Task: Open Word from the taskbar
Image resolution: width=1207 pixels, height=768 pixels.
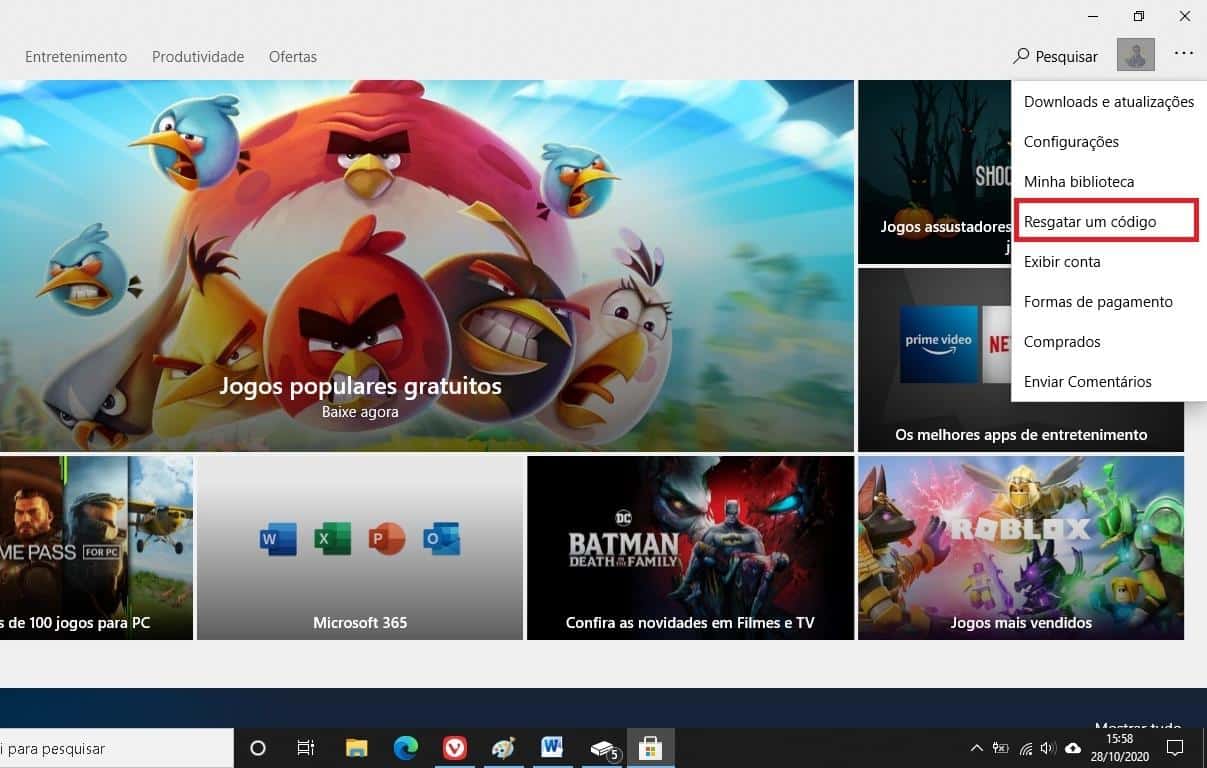Action: [552, 748]
